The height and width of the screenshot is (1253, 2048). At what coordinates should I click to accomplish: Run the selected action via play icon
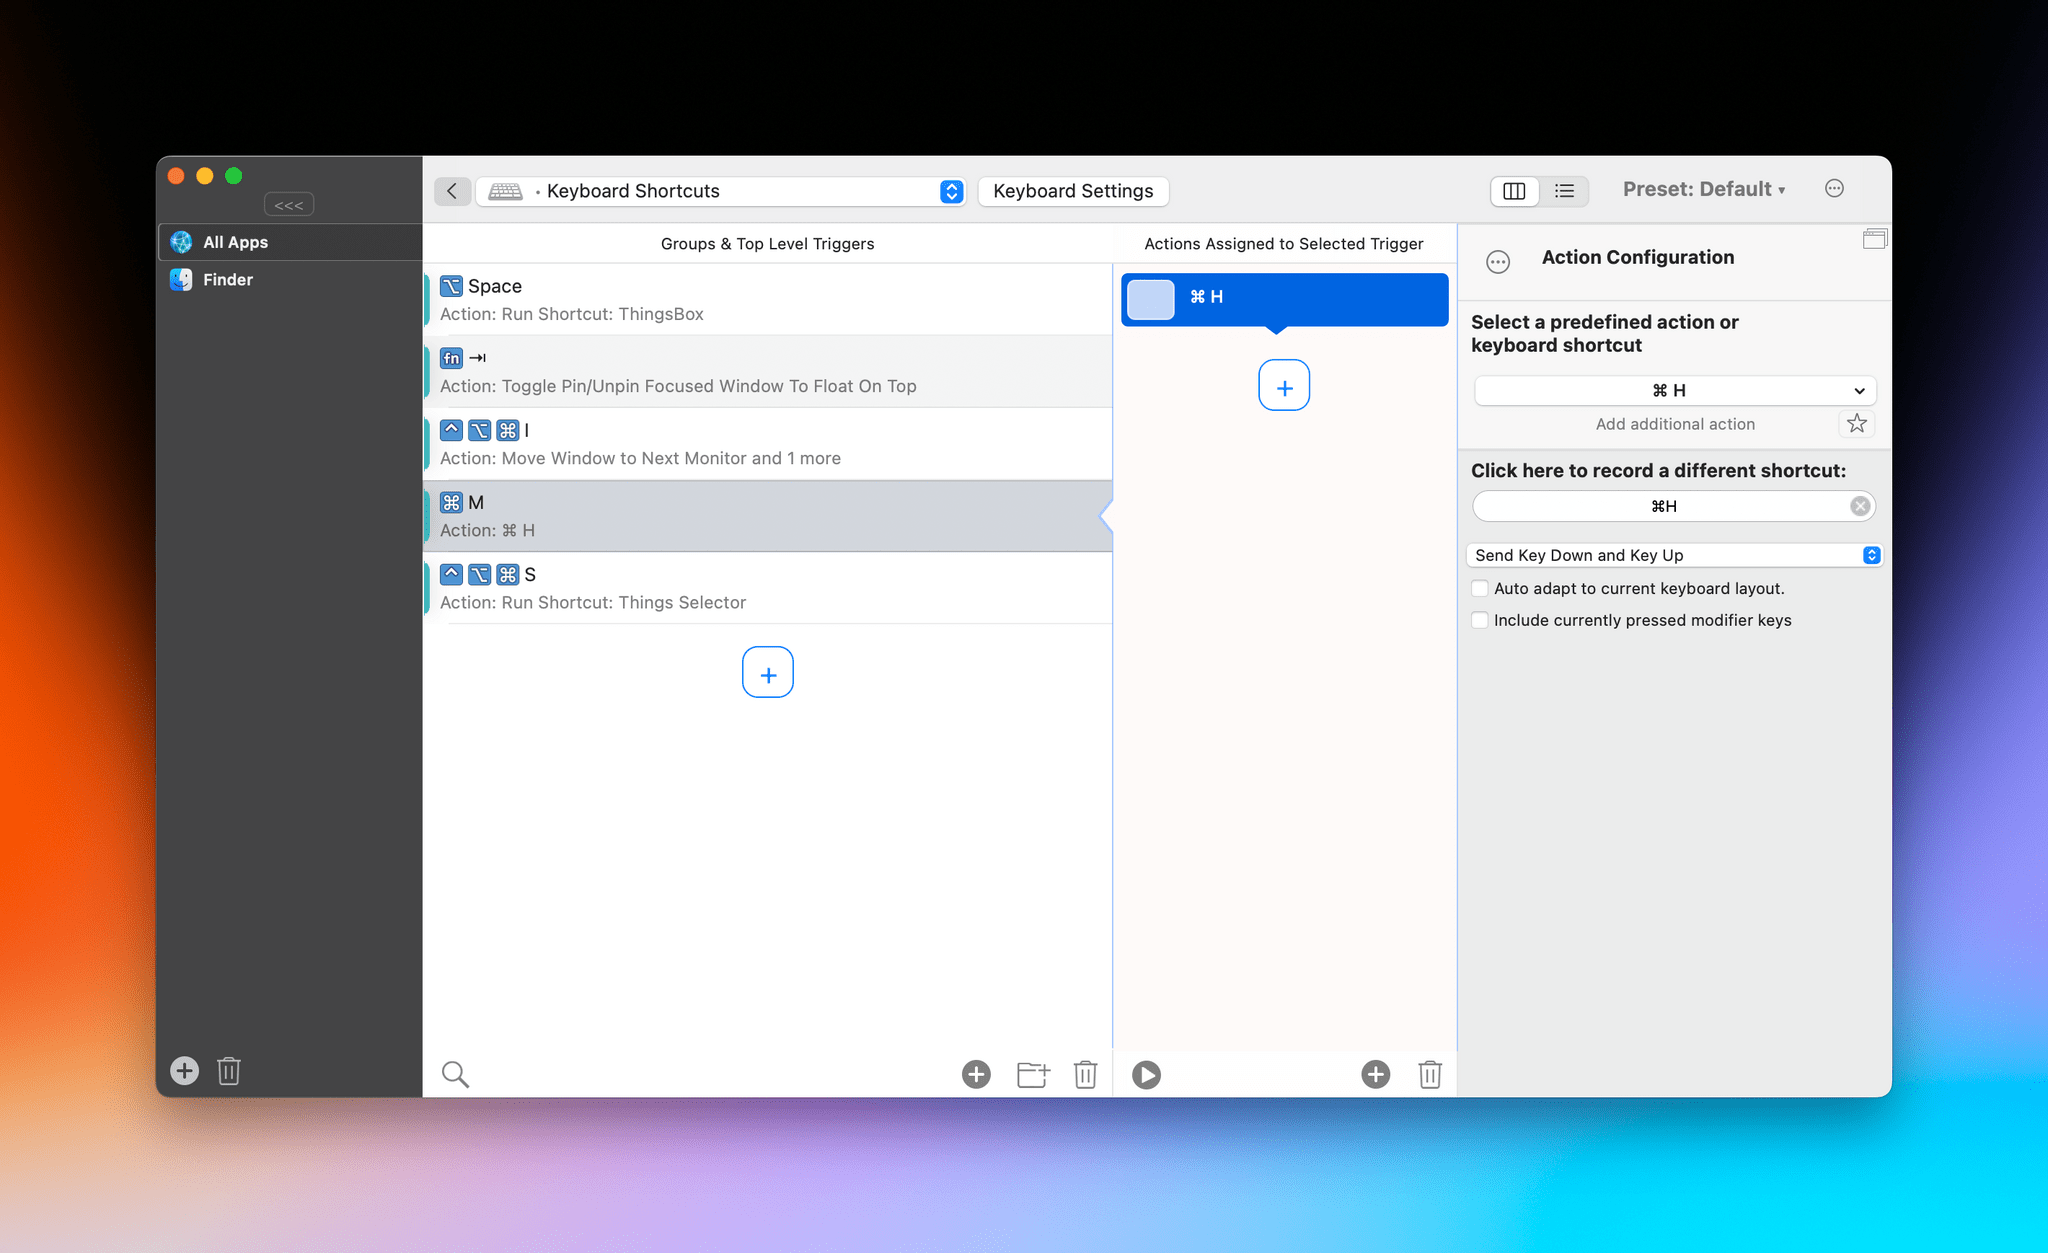click(1146, 1074)
